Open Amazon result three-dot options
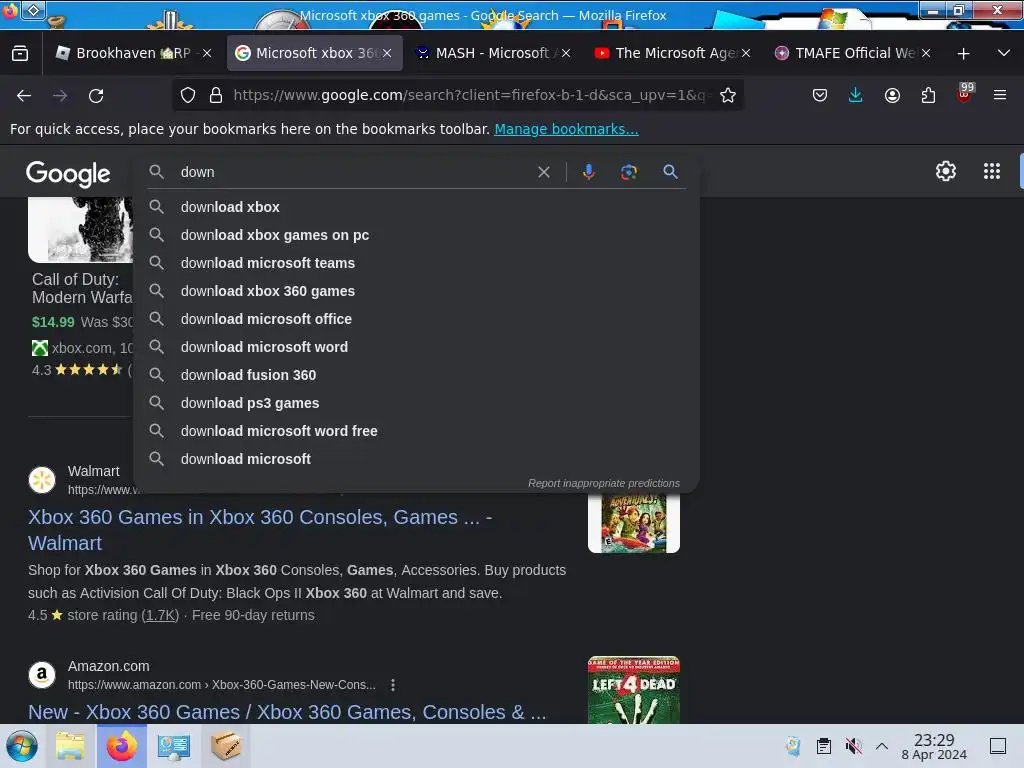 (392, 685)
